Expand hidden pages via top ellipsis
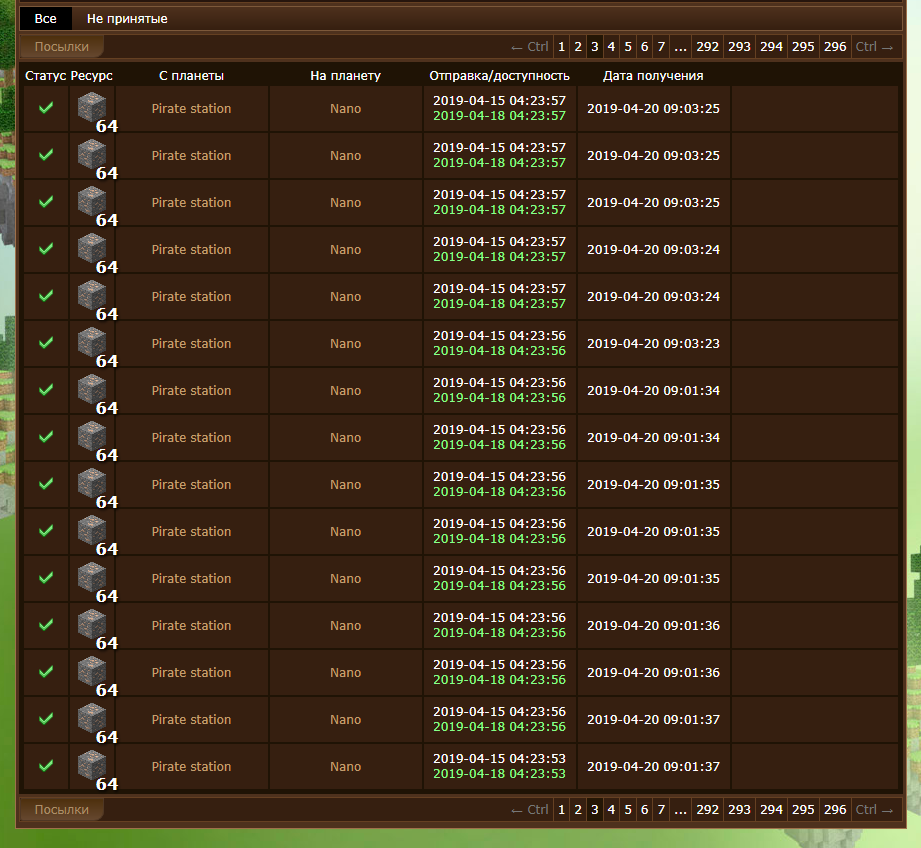 680,46
